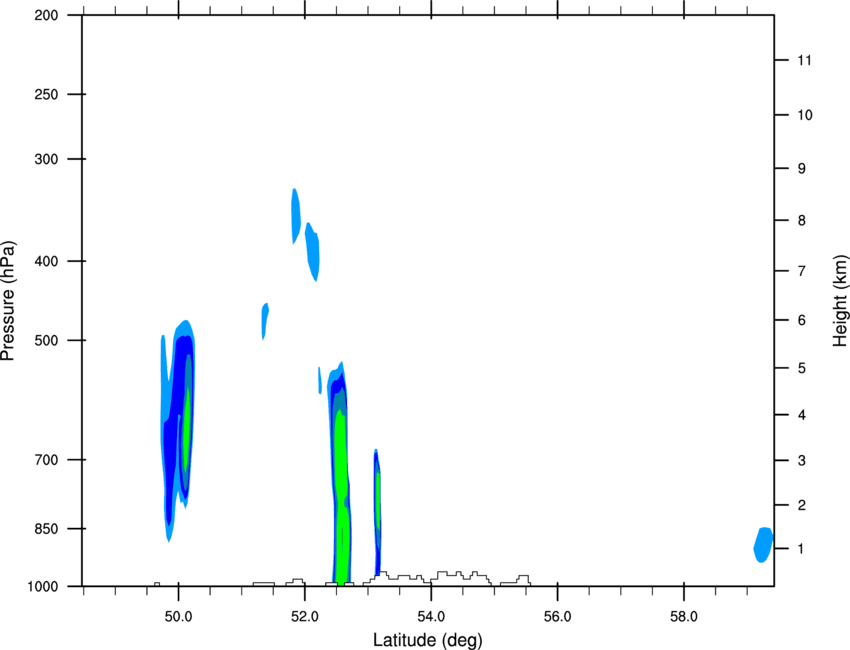
Task: Select the Pressure (hPa) axis title
Action: 8,301
